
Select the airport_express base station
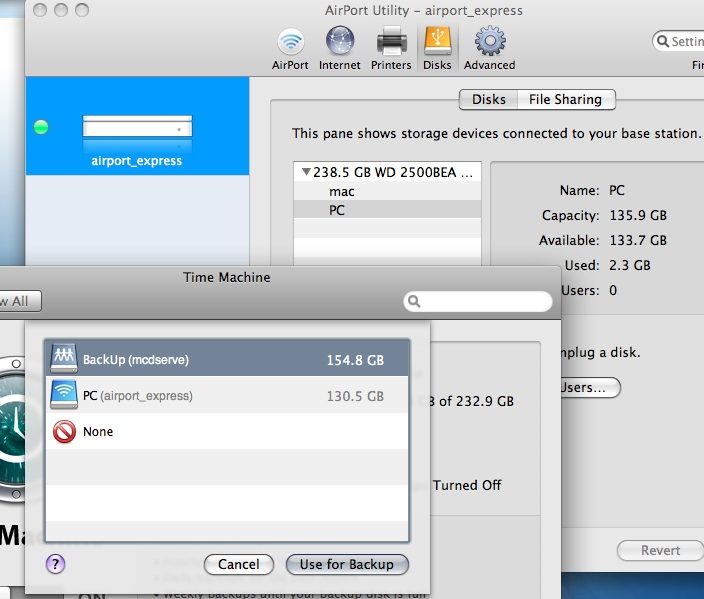point(137,126)
